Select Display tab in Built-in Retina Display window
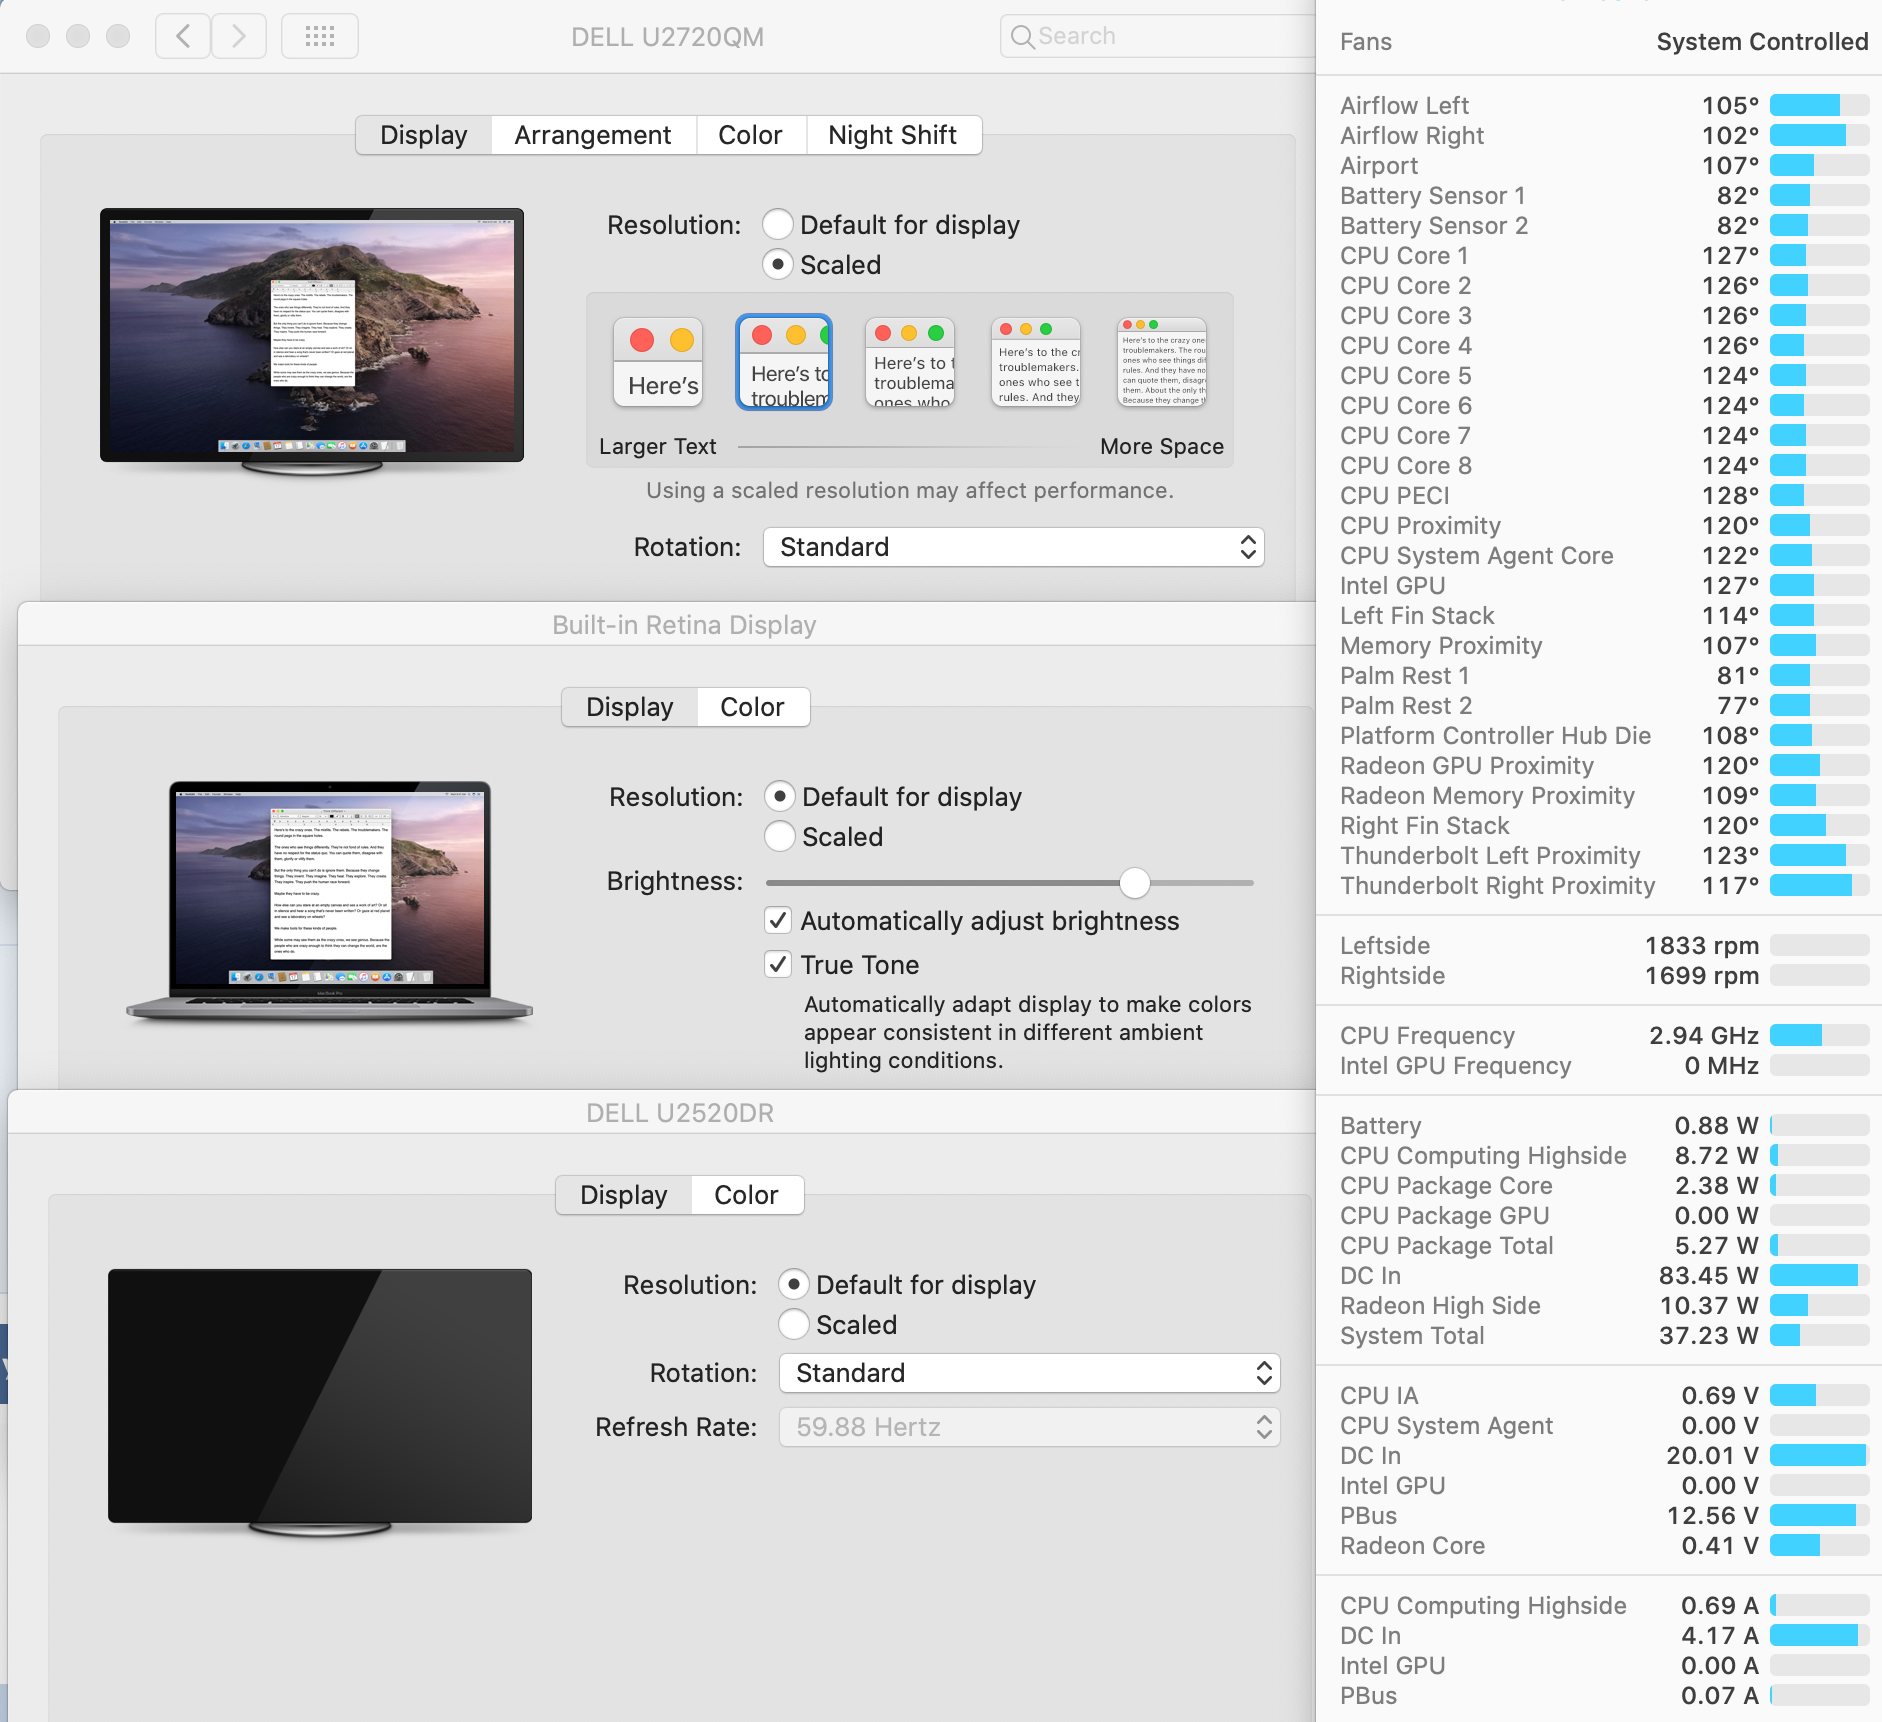The width and height of the screenshot is (1882, 1722). tap(630, 707)
